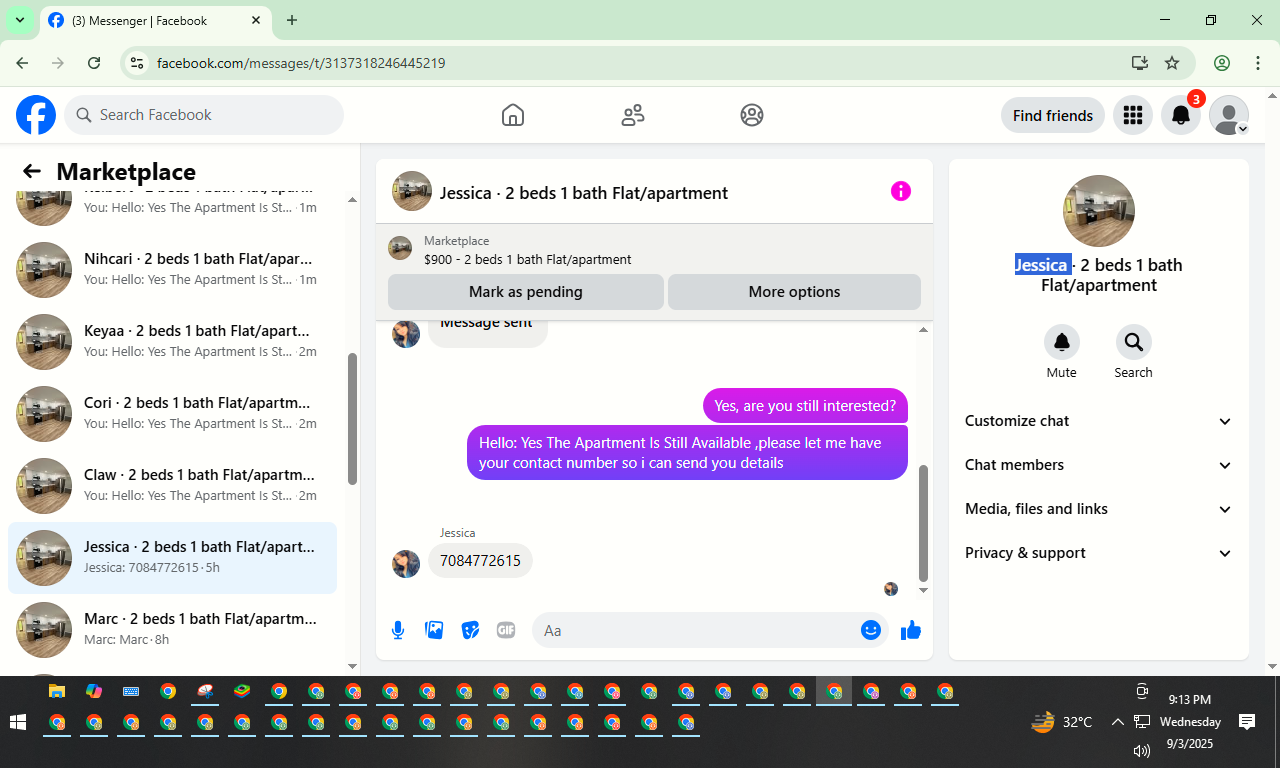Click the browser address bar URL
Image resolution: width=1280 pixels, height=768 pixels.
pos(301,63)
